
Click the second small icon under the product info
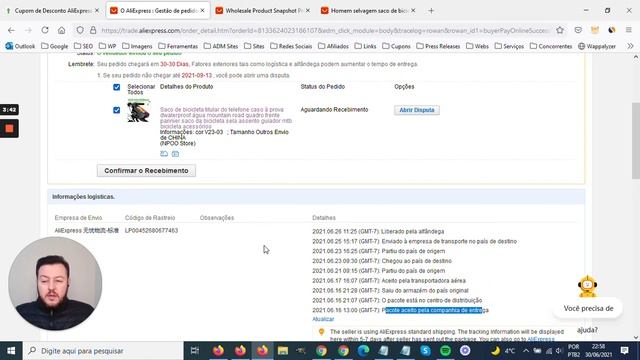[x=176, y=154]
